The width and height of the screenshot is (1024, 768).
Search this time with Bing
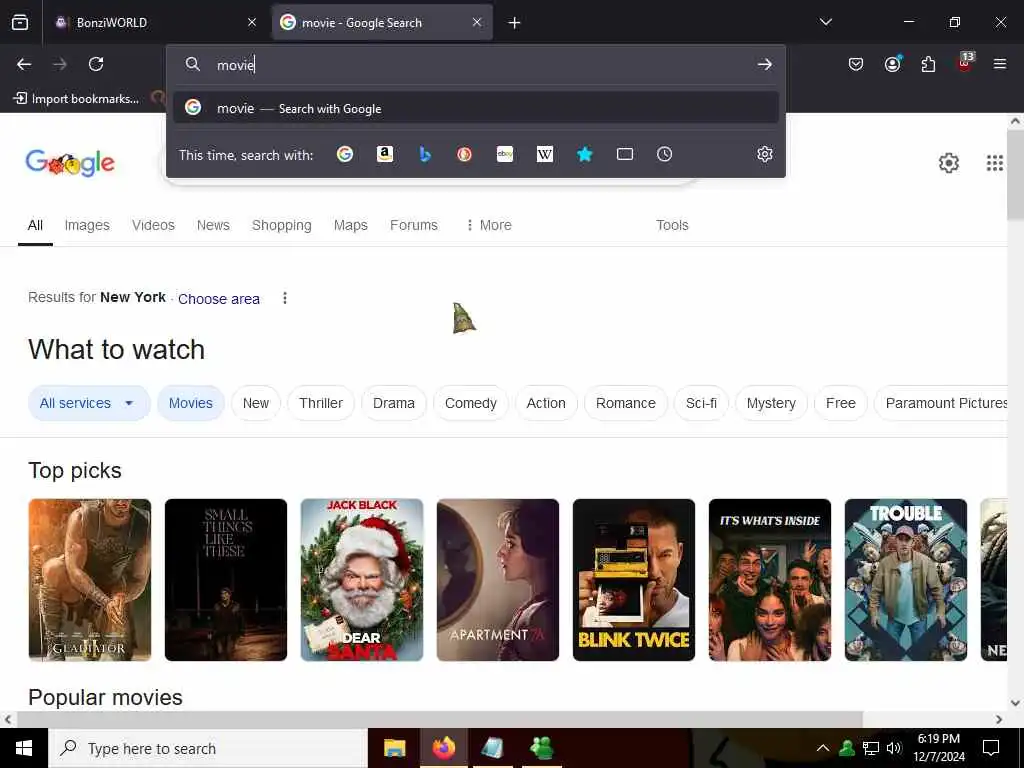(425, 154)
